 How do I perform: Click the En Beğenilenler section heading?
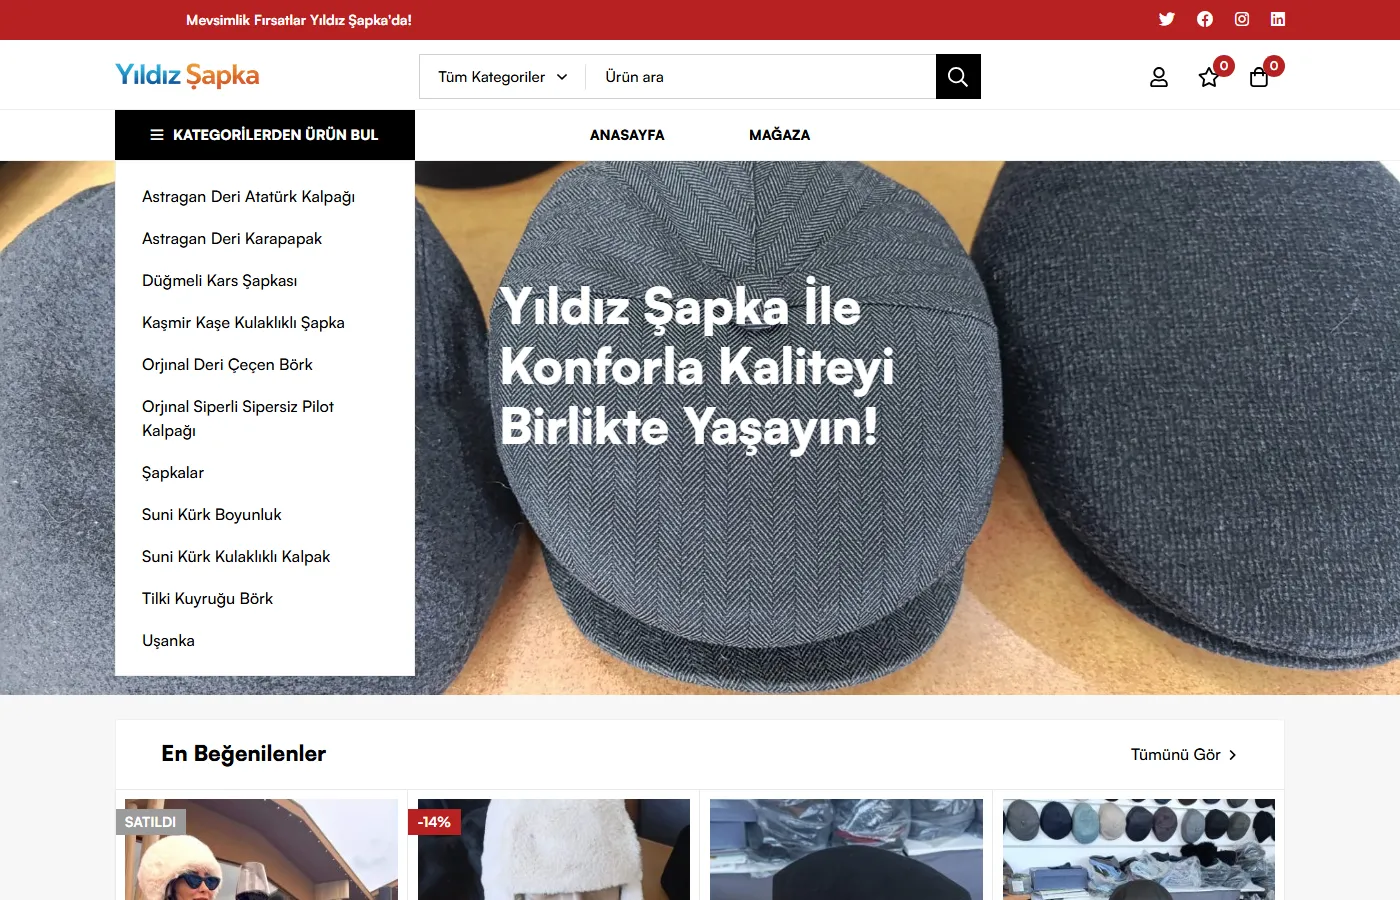(244, 754)
